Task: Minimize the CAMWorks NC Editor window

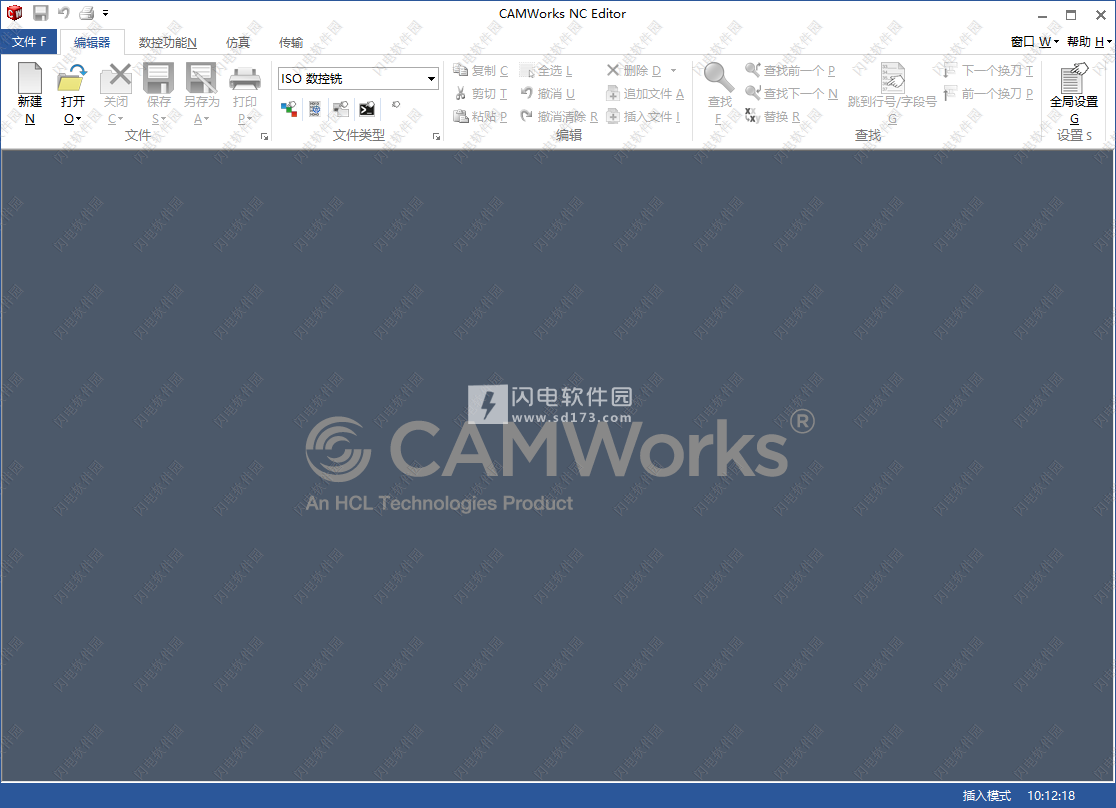Action: pyautogui.click(x=1042, y=14)
